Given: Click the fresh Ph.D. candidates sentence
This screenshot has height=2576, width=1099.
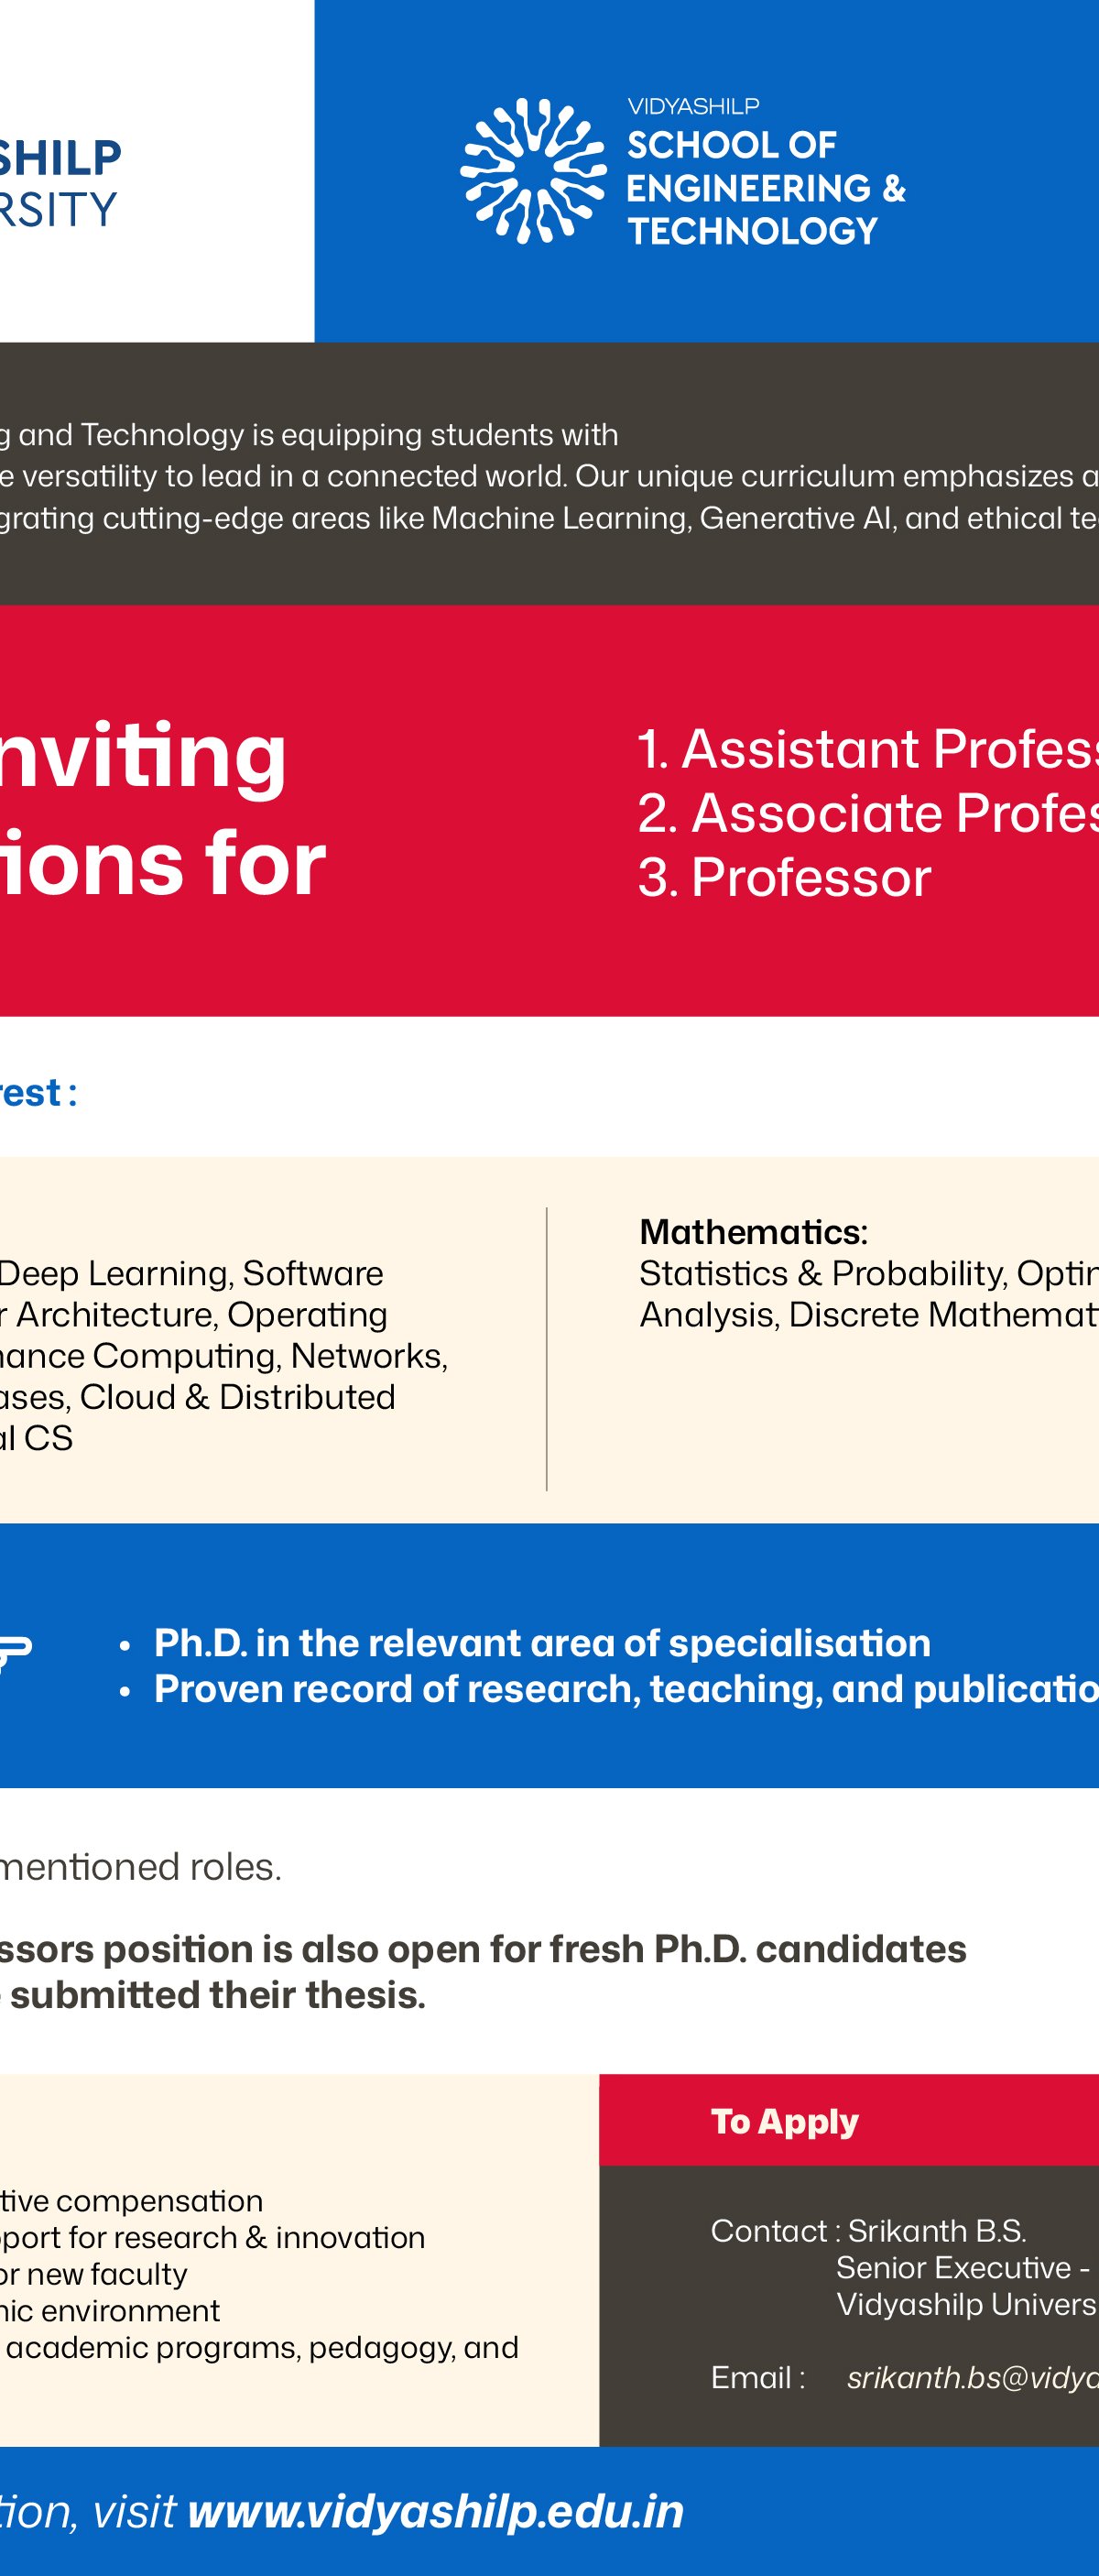Looking at the screenshot, I should pos(483,1949).
